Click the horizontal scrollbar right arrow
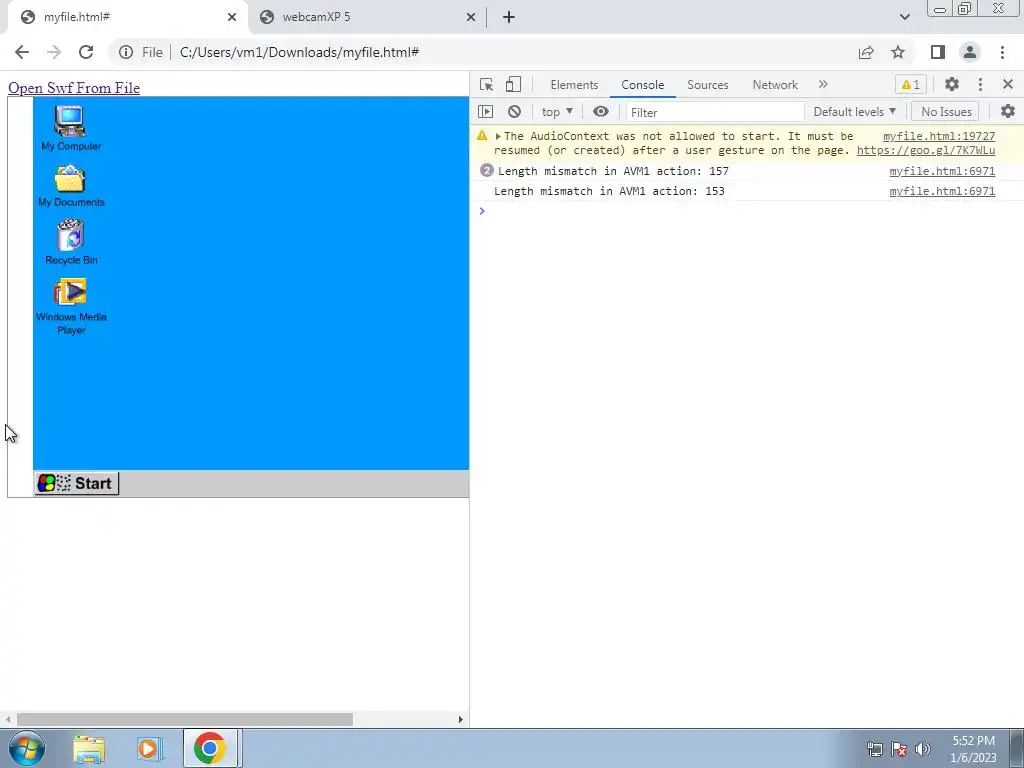1024x768 pixels. 460,719
